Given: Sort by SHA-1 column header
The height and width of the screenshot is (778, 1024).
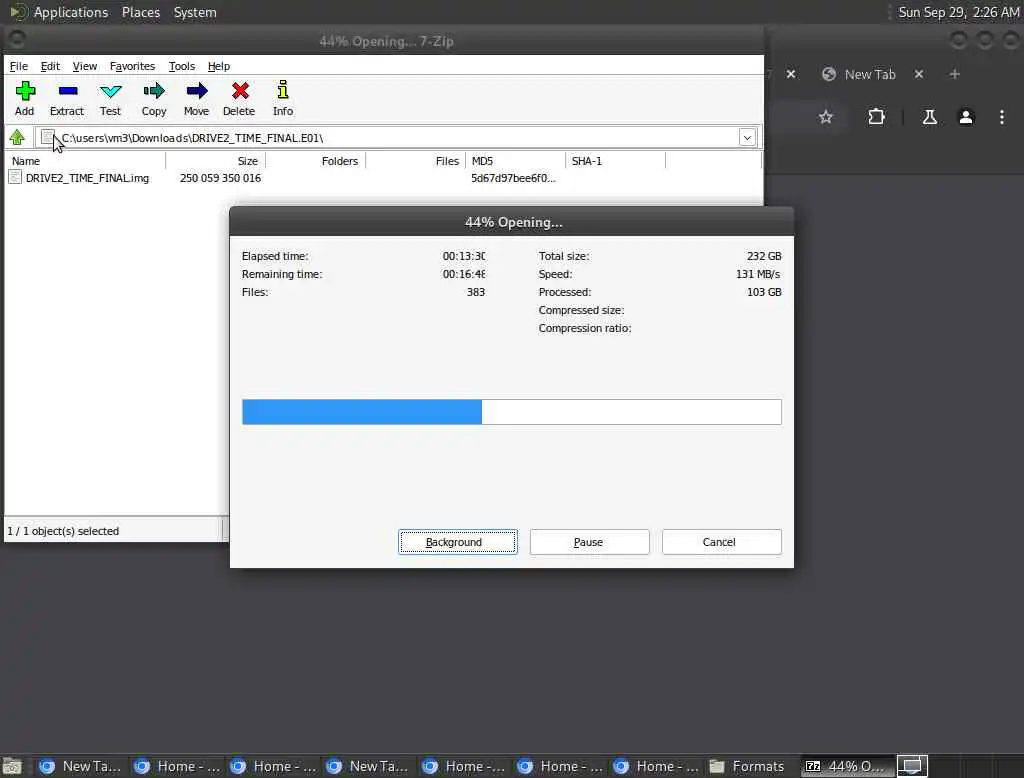Looking at the screenshot, I should pyautogui.click(x=616, y=161).
